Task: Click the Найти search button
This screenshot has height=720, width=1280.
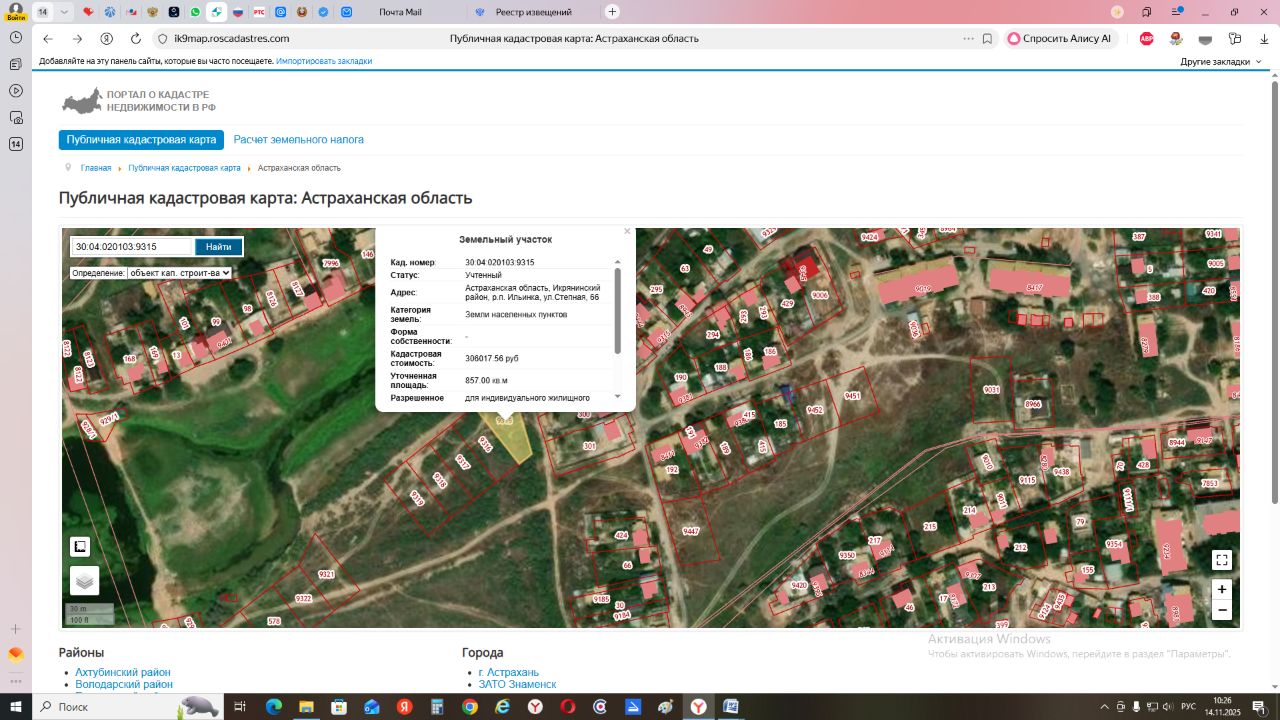Action: (x=219, y=246)
